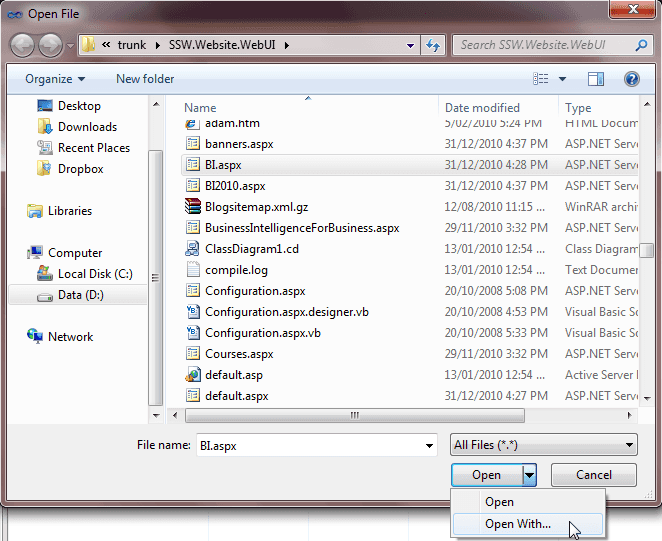
Task: Select Data (D:) drive in navigation tree
Action: tap(80, 295)
